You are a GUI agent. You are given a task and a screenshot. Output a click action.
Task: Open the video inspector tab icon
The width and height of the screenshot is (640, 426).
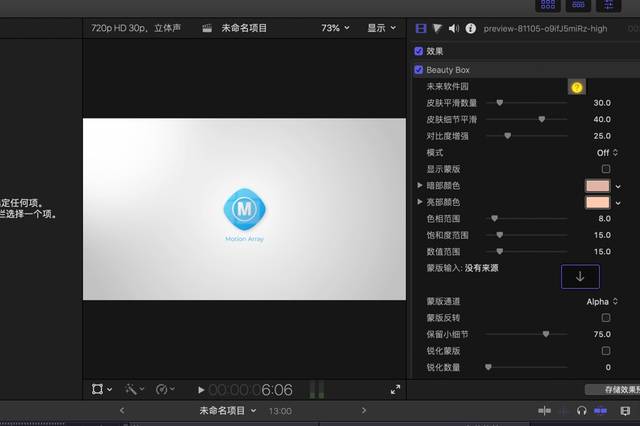coord(421,28)
